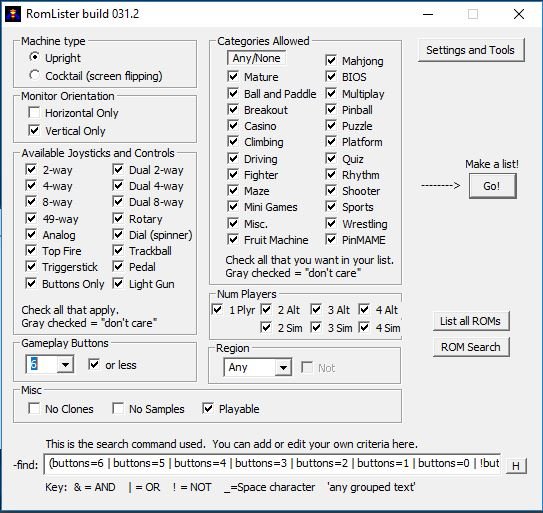The width and height of the screenshot is (543, 513).
Task: Toggle the 'or less' buttons checkbox
Action: [94, 364]
